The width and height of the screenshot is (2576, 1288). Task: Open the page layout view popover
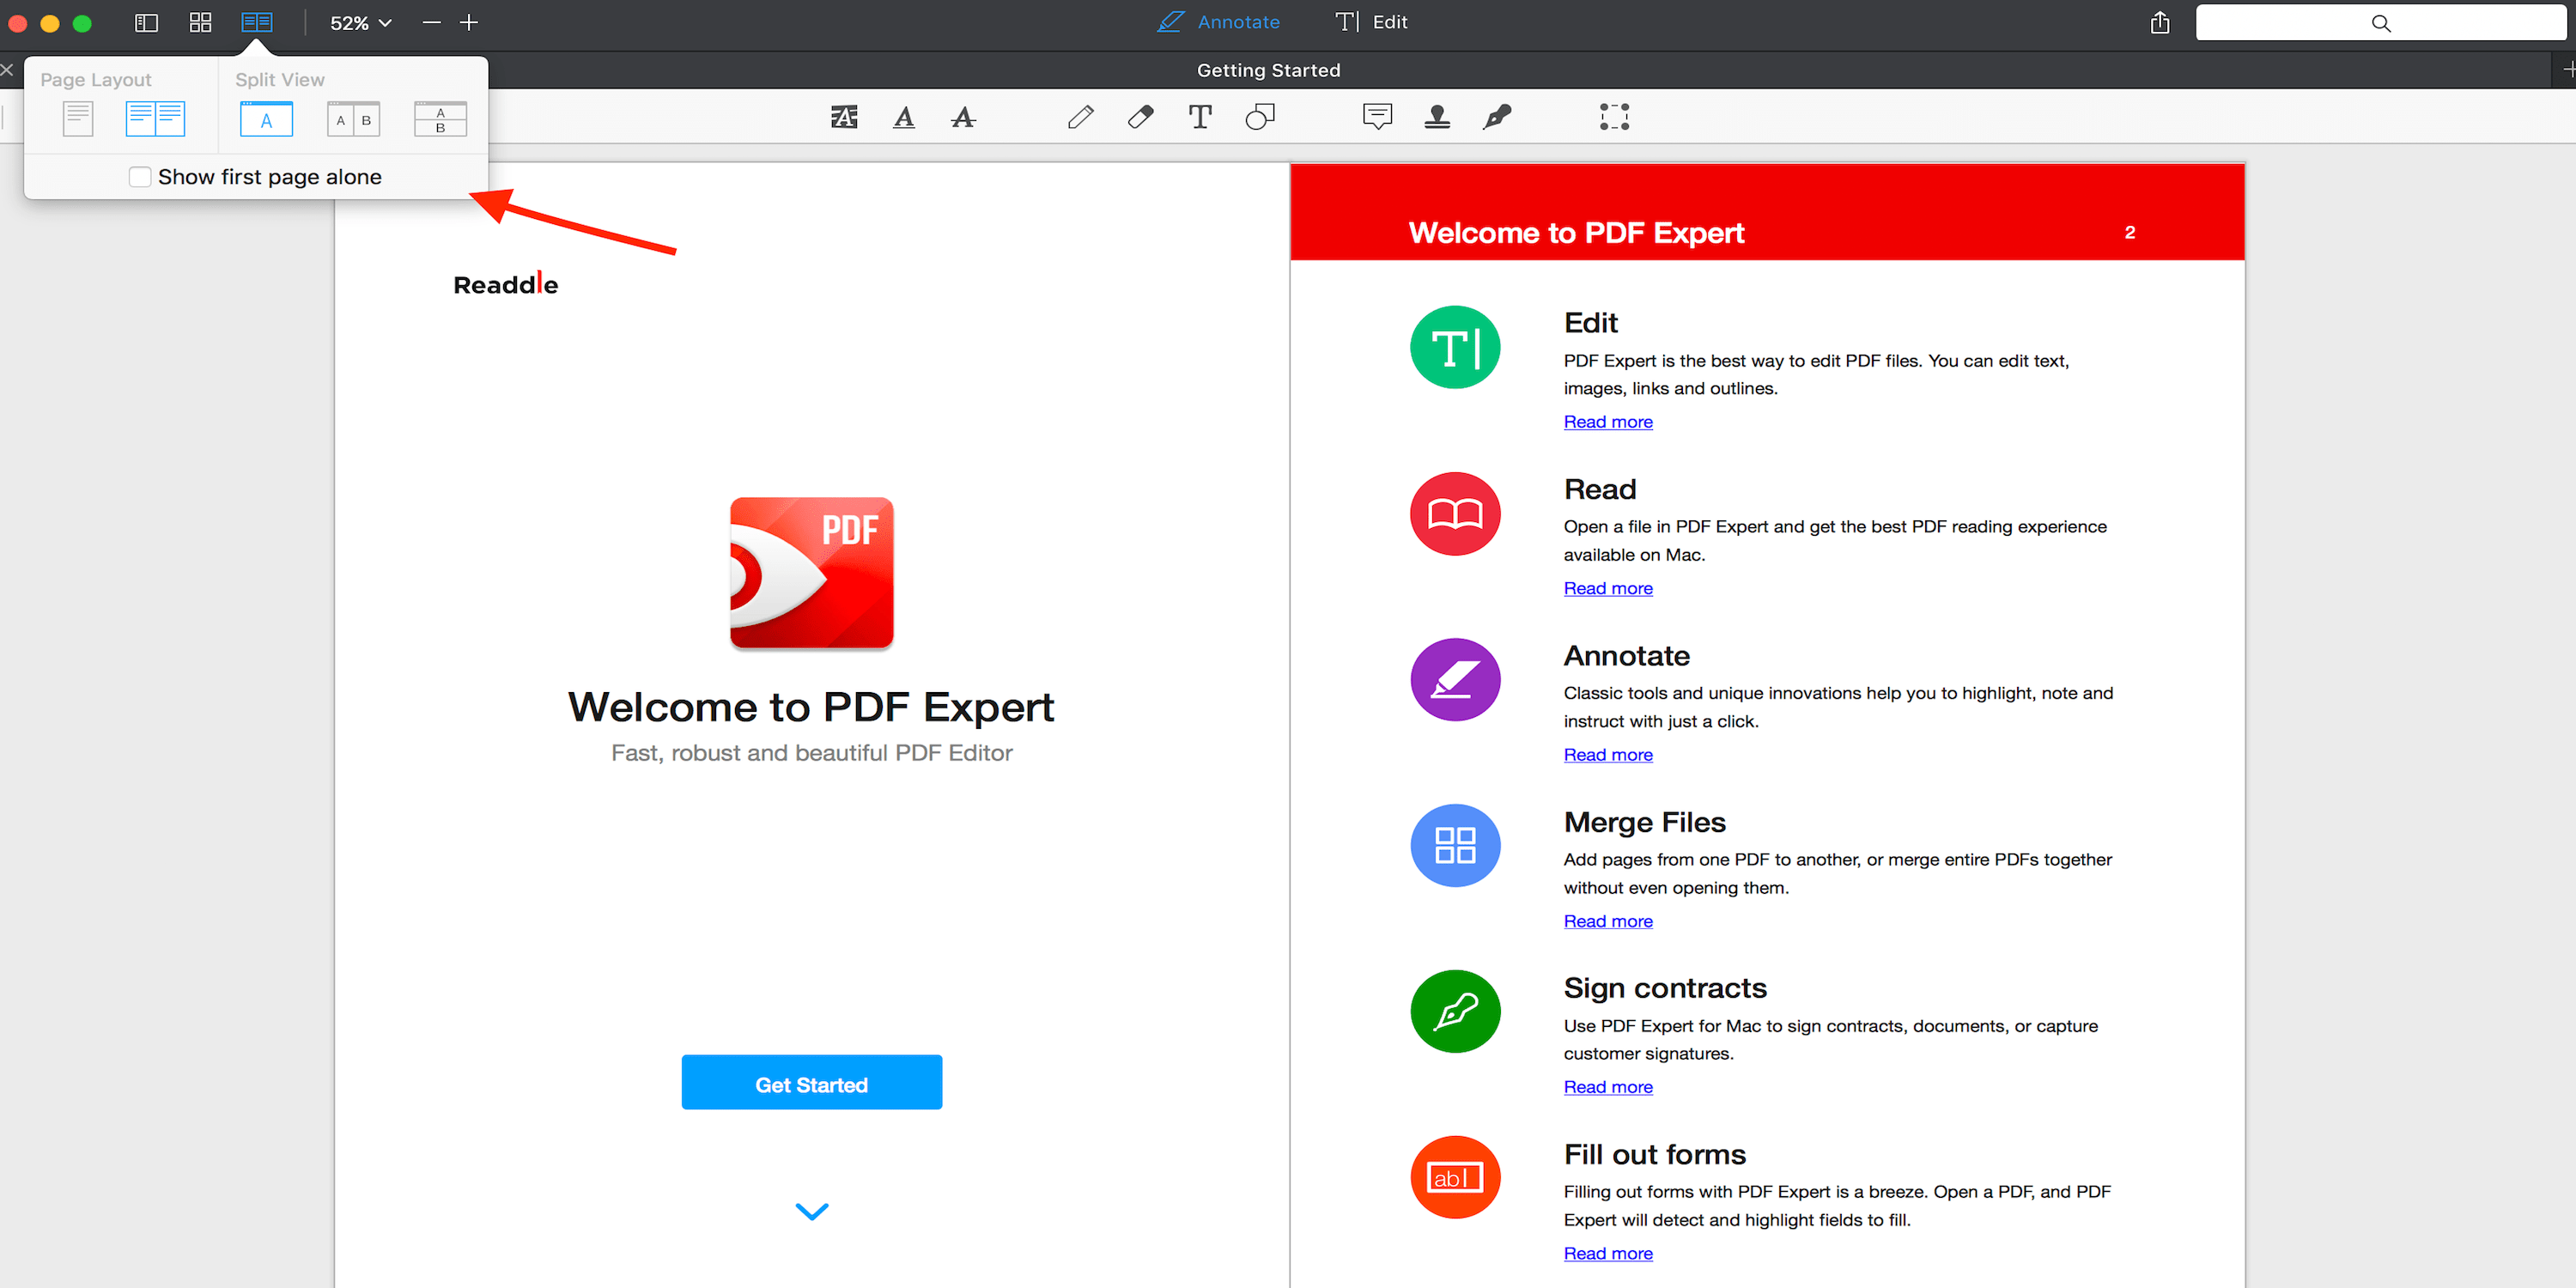coord(256,22)
